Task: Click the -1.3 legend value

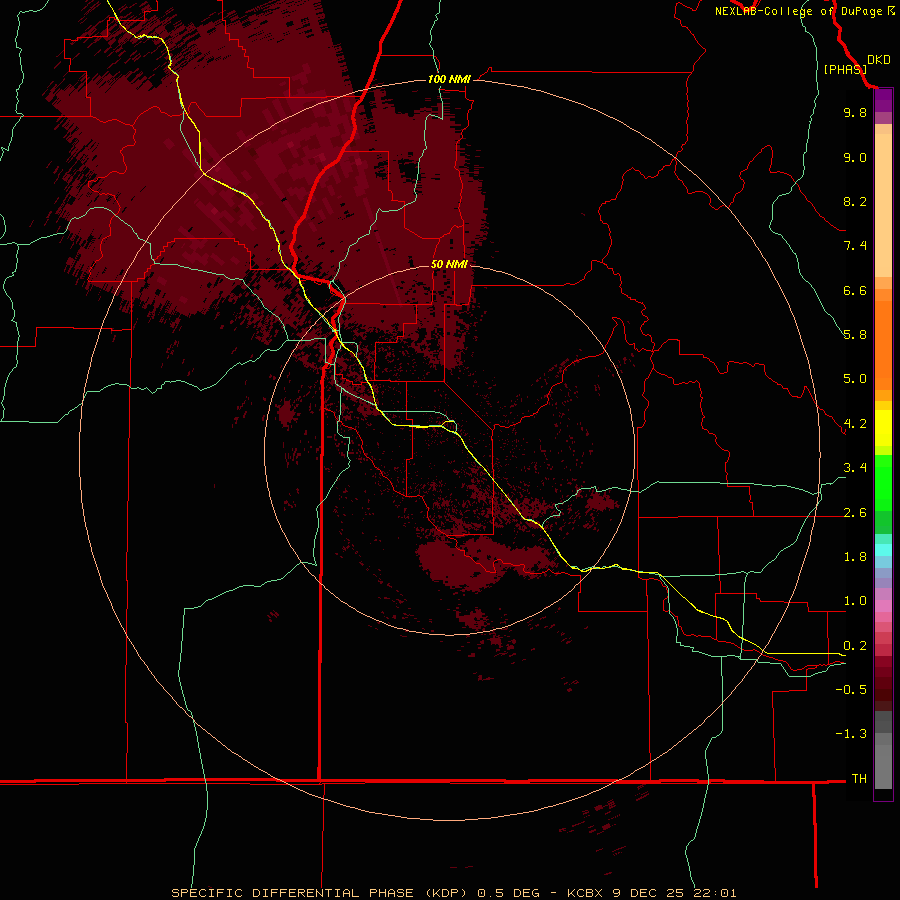Action: (851, 734)
